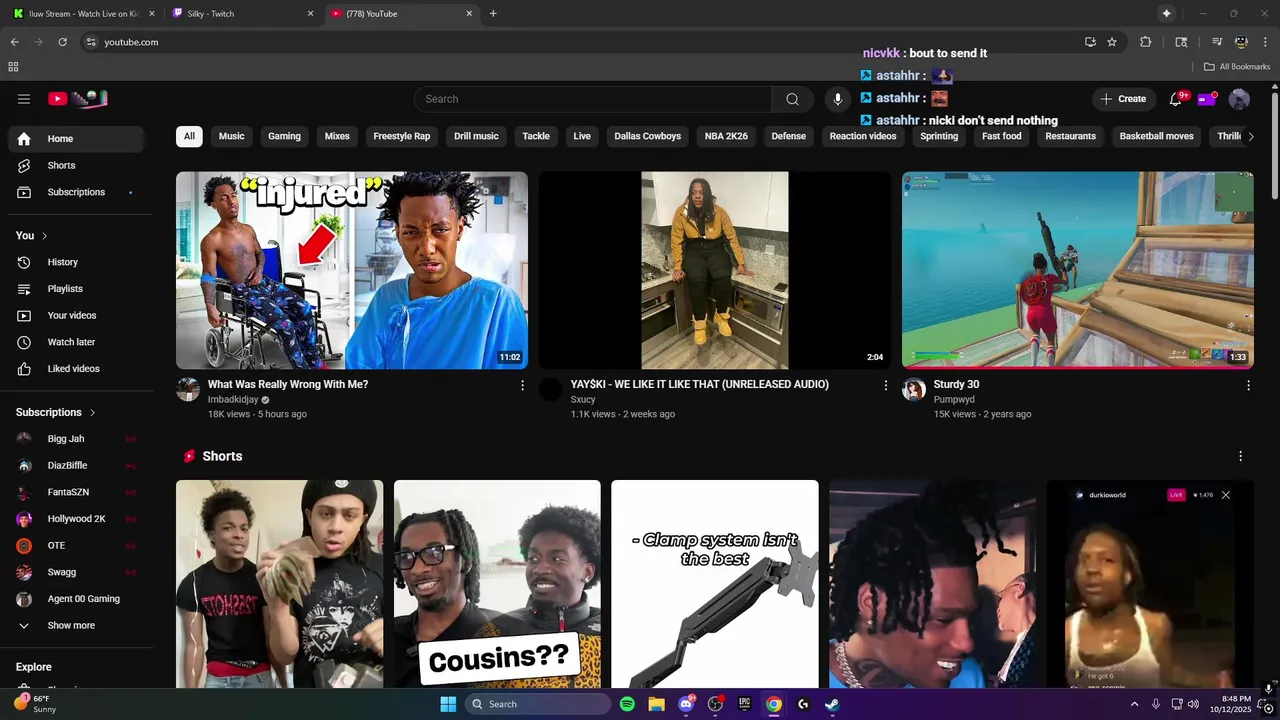
Task: Go to Shorts in the sidebar
Action: [x=76, y=165]
